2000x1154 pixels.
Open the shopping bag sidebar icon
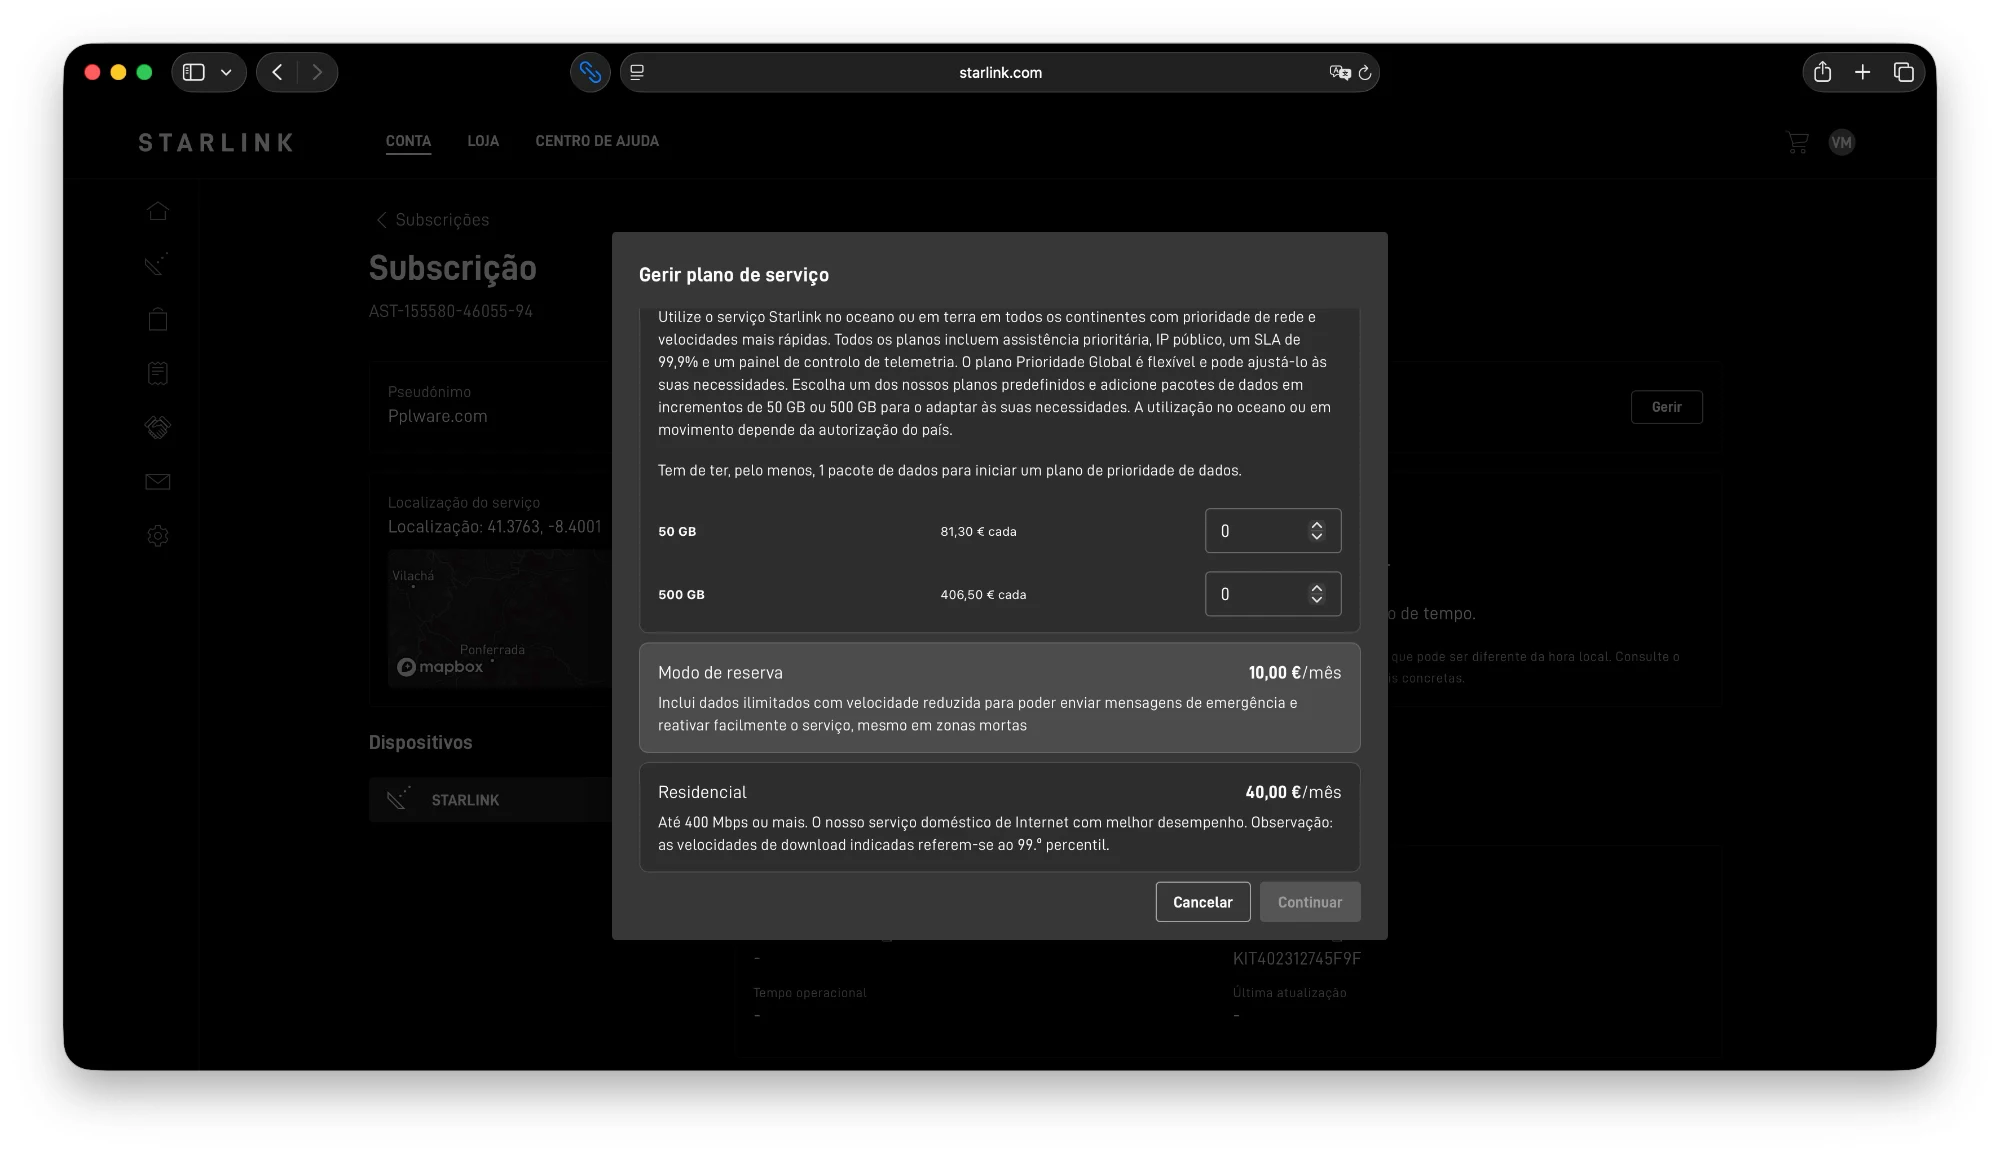tap(158, 319)
